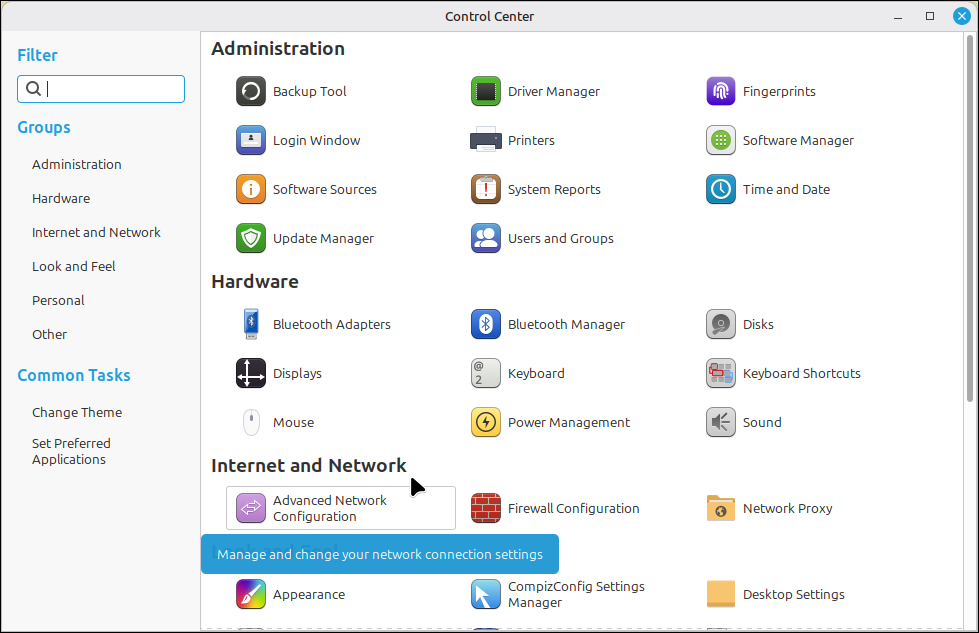Open Fingerprints settings icon

click(x=721, y=91)
